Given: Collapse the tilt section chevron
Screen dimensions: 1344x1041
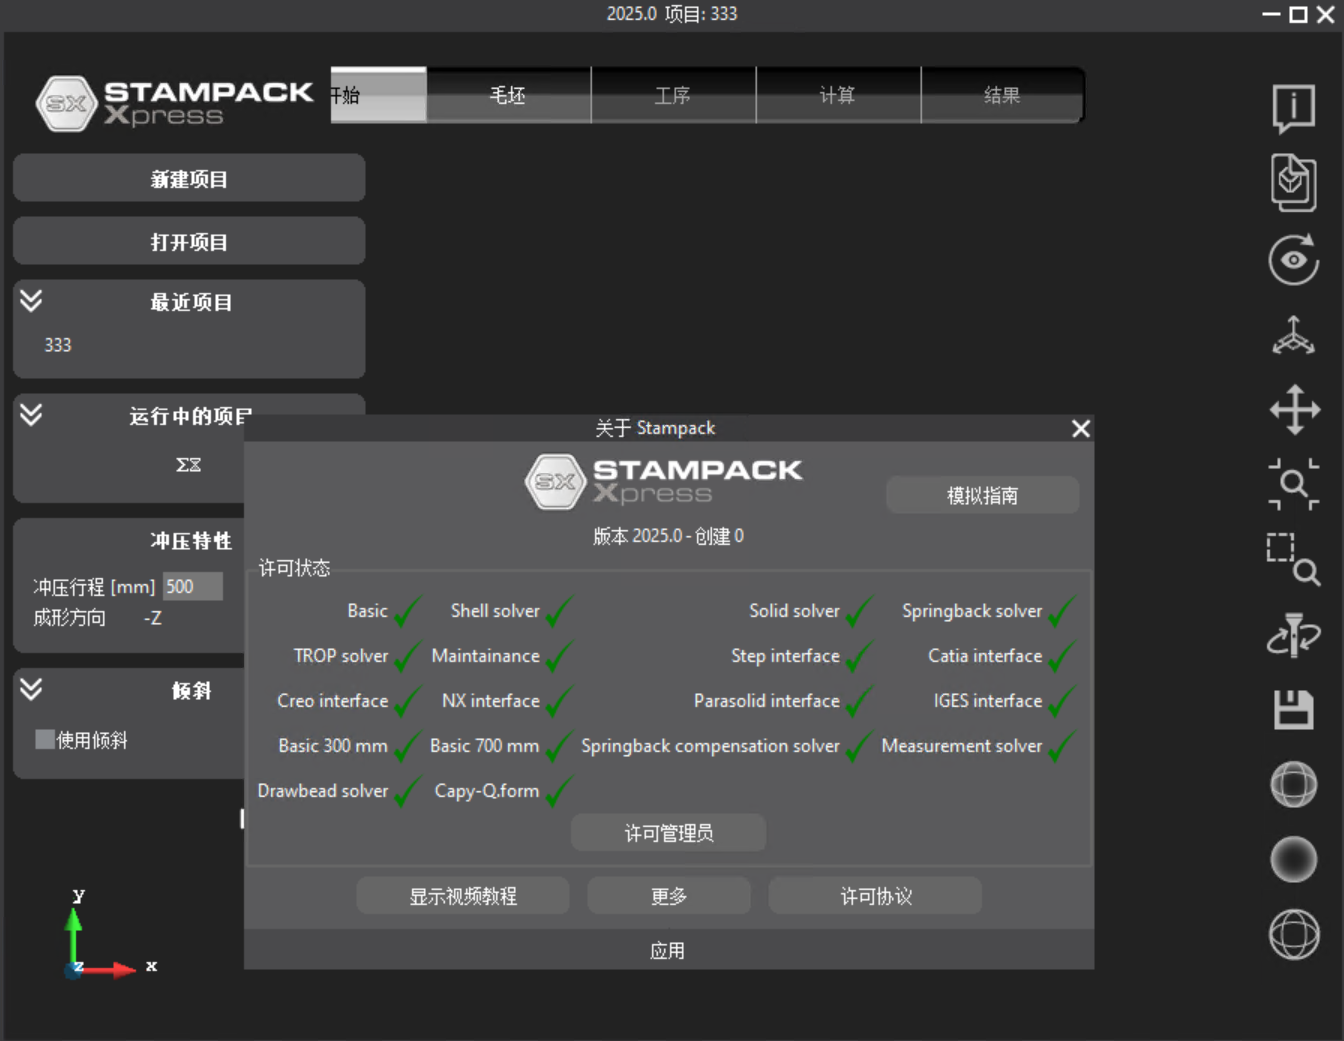Looking at the screenshot, I should click(x=31, y=688).
